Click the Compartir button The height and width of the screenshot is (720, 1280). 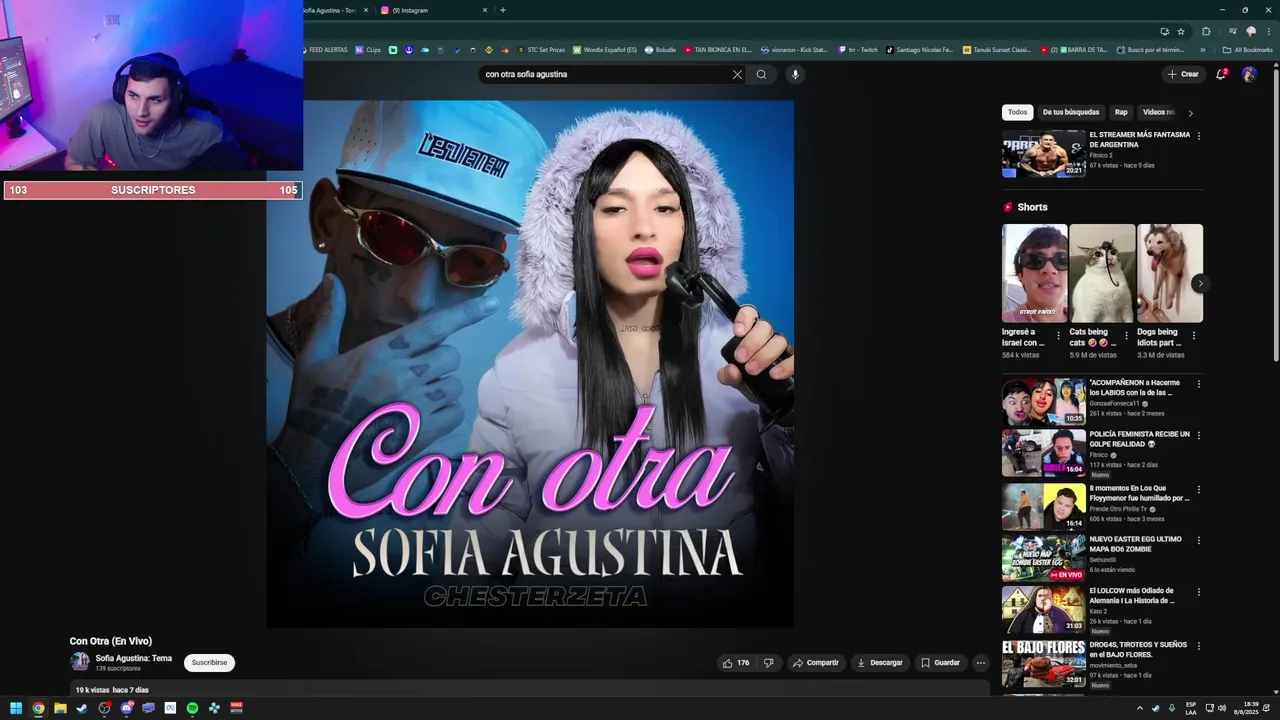pos(815,662)
